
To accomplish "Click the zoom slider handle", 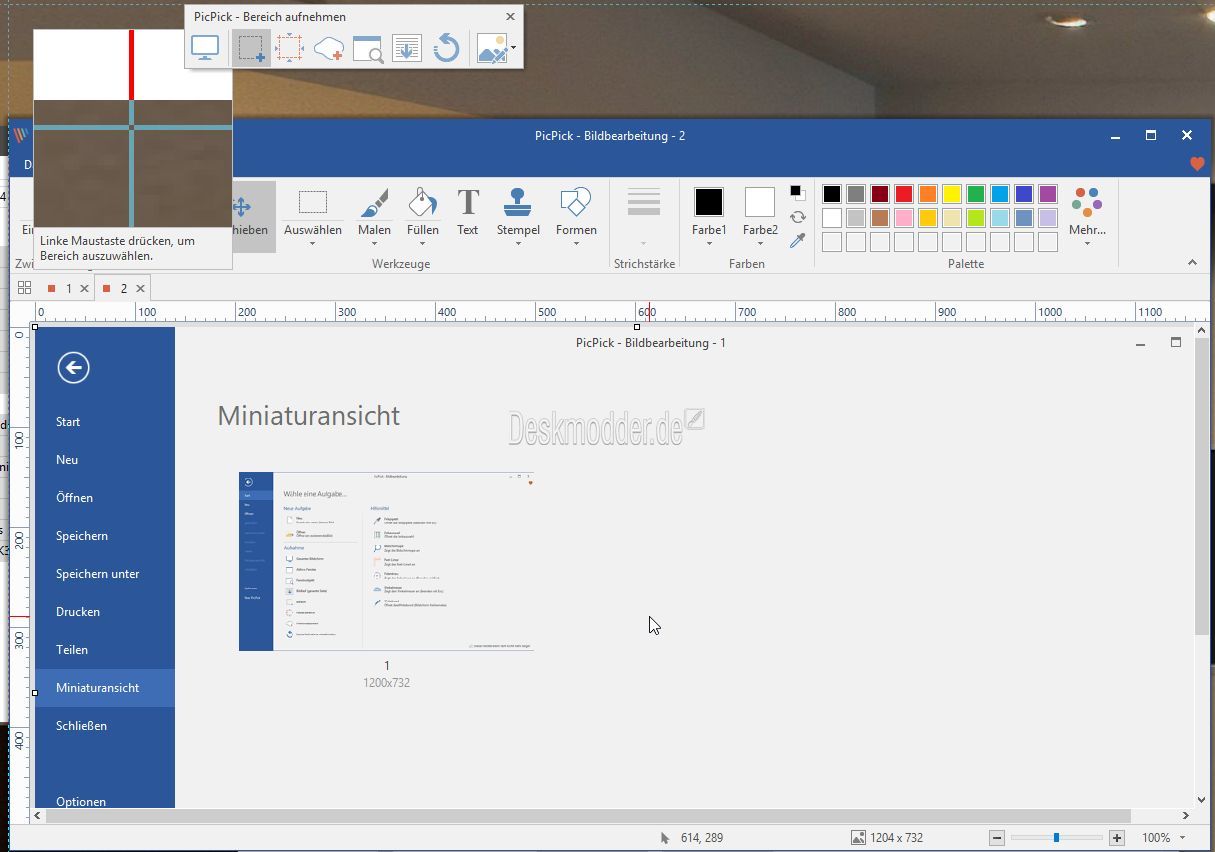I will 1056,838.
